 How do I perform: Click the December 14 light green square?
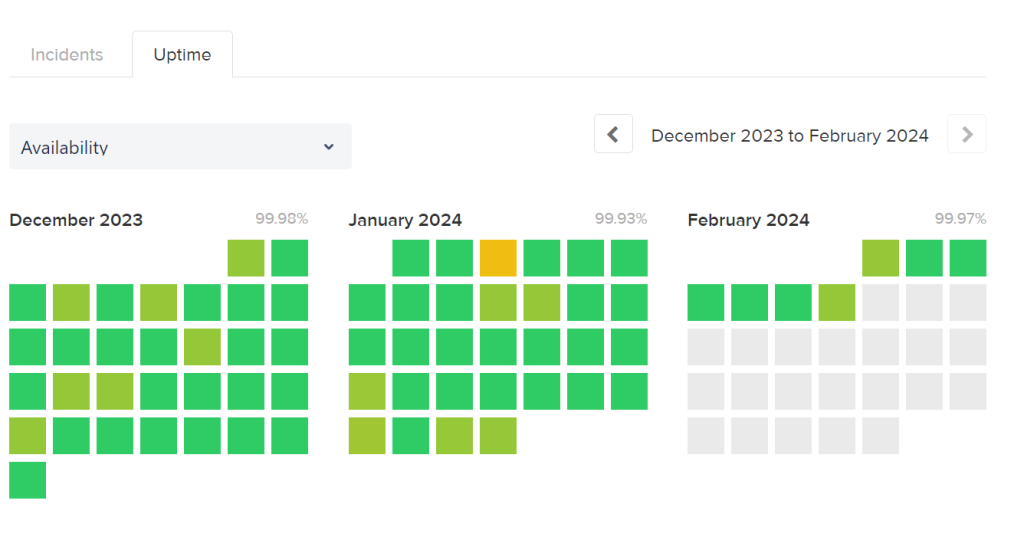click(202, 347)
